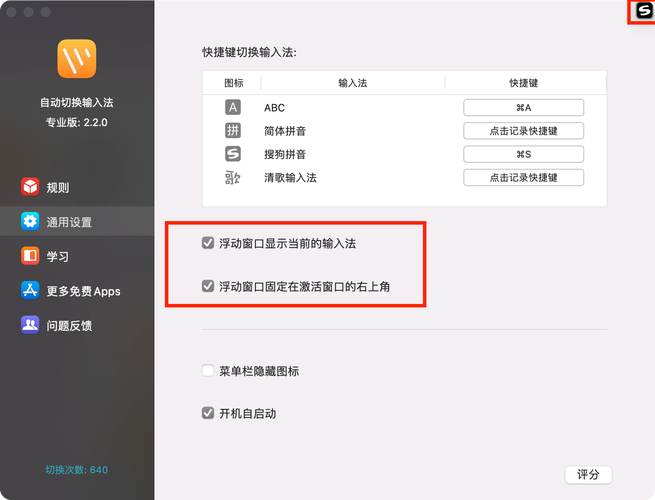Edit the ⌘S shortcut for 搜狗拼音
Viewport: 655px width, 500px height.
coord(523,155)
